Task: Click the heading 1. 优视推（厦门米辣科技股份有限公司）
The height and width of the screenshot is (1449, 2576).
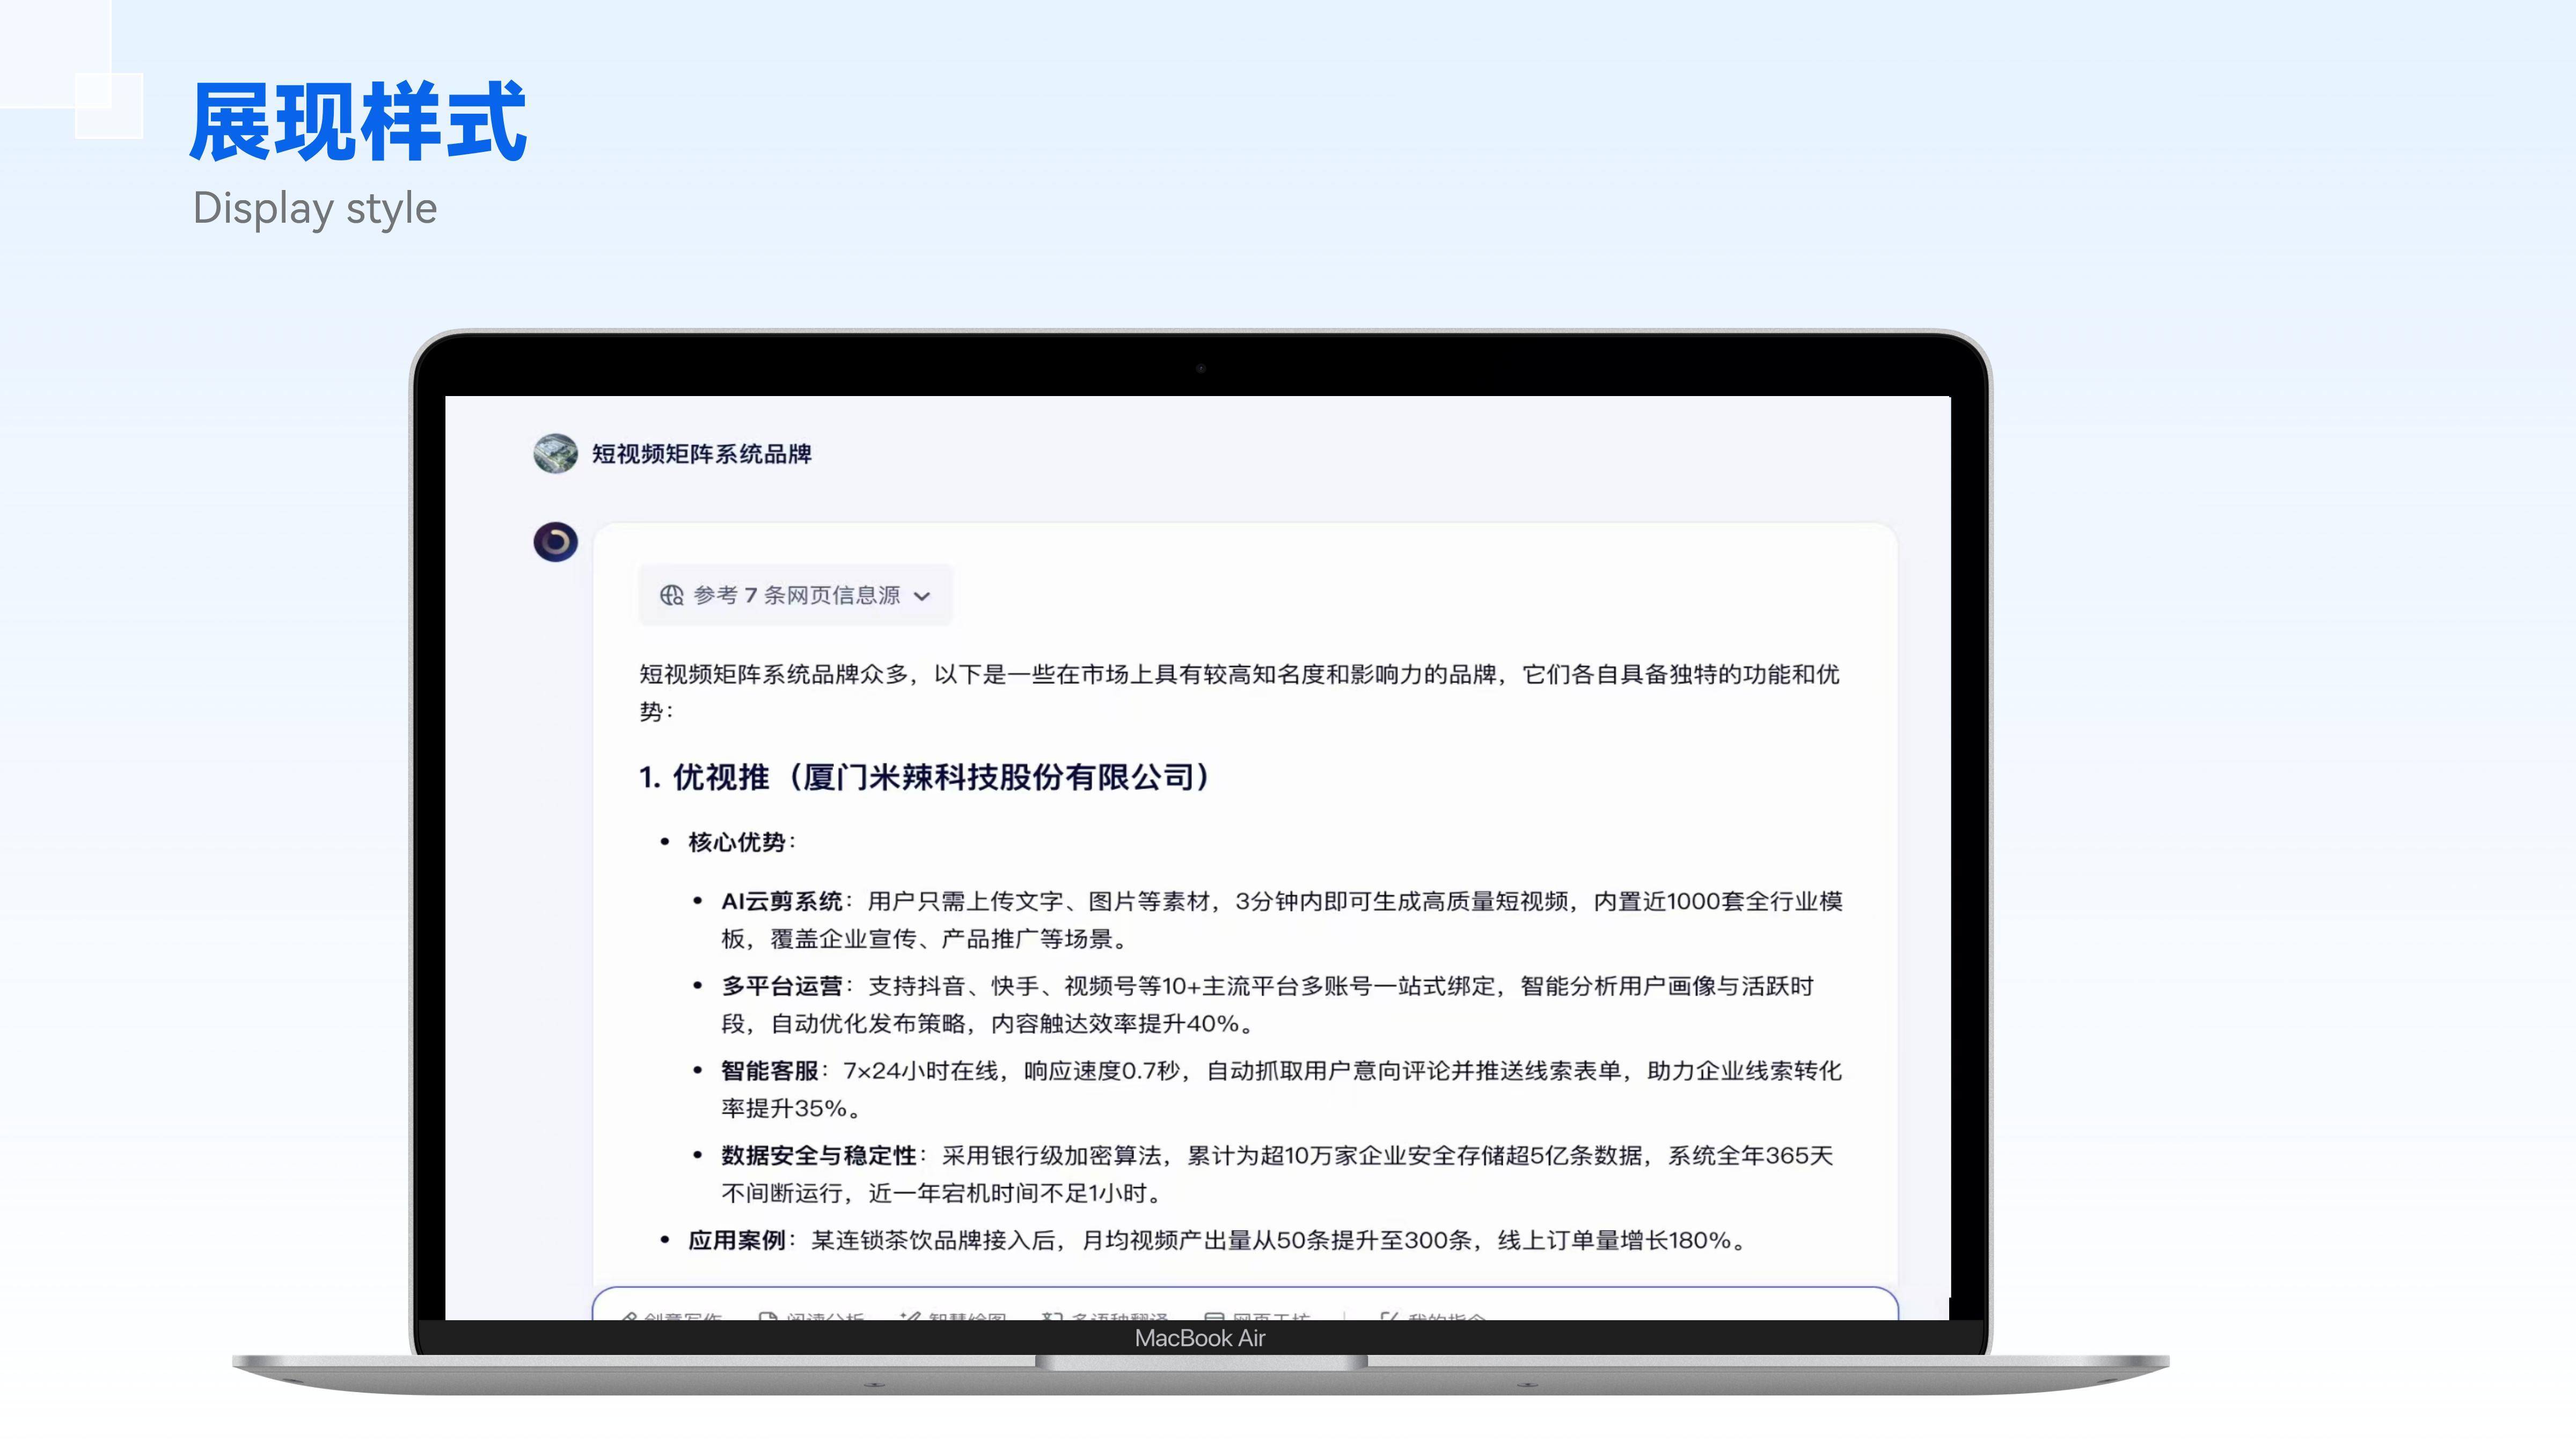Action: pos(926,777)
